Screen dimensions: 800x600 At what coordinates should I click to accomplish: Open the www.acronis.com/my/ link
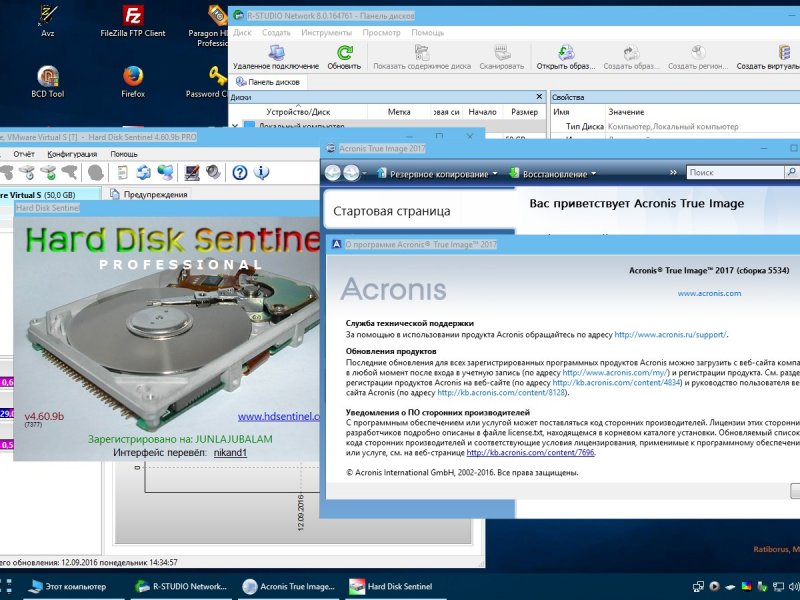(615, 373)
